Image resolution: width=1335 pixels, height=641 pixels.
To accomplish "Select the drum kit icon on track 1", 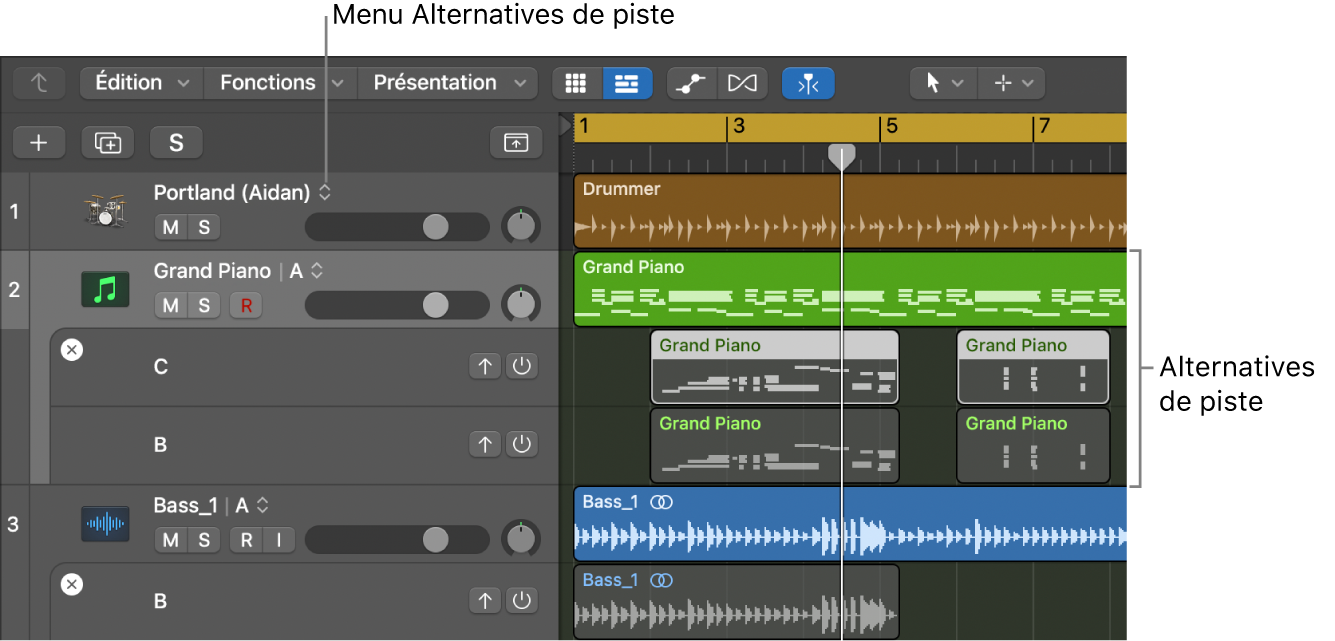I will 105,211.
